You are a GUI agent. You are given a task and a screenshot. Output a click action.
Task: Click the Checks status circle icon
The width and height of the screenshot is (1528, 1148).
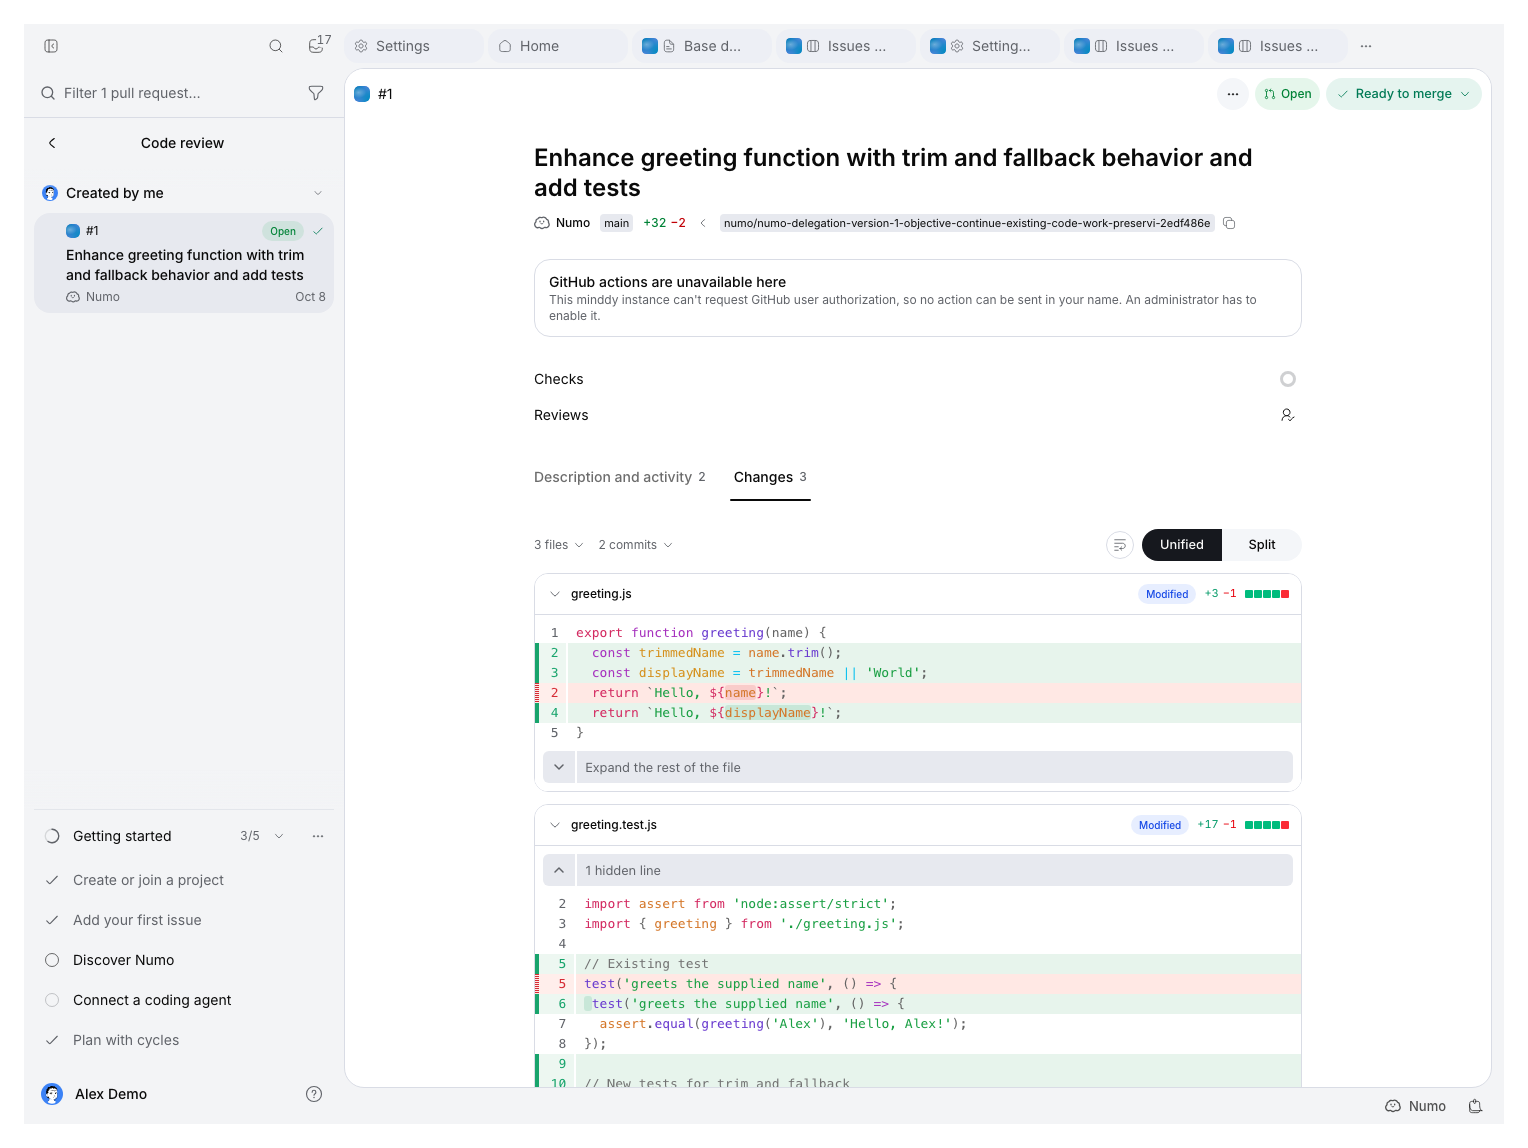1288,379
